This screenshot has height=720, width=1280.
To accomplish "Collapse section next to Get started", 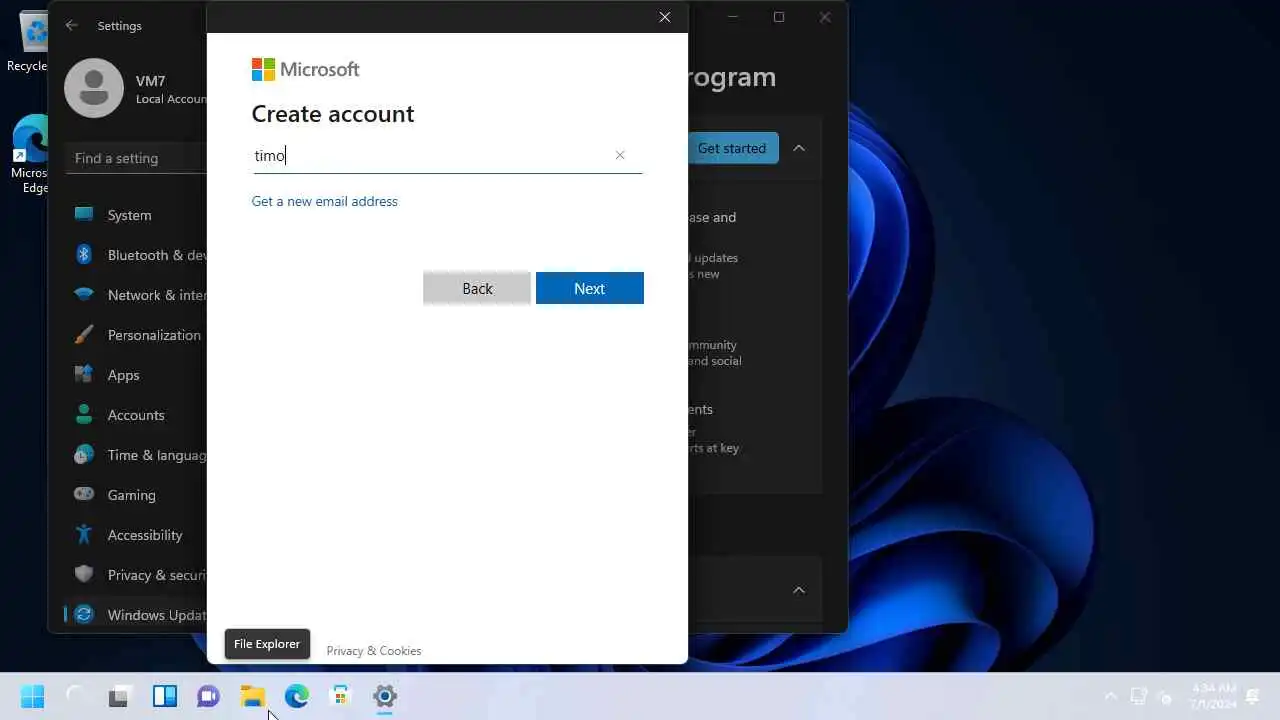I will tap(799, 148).
